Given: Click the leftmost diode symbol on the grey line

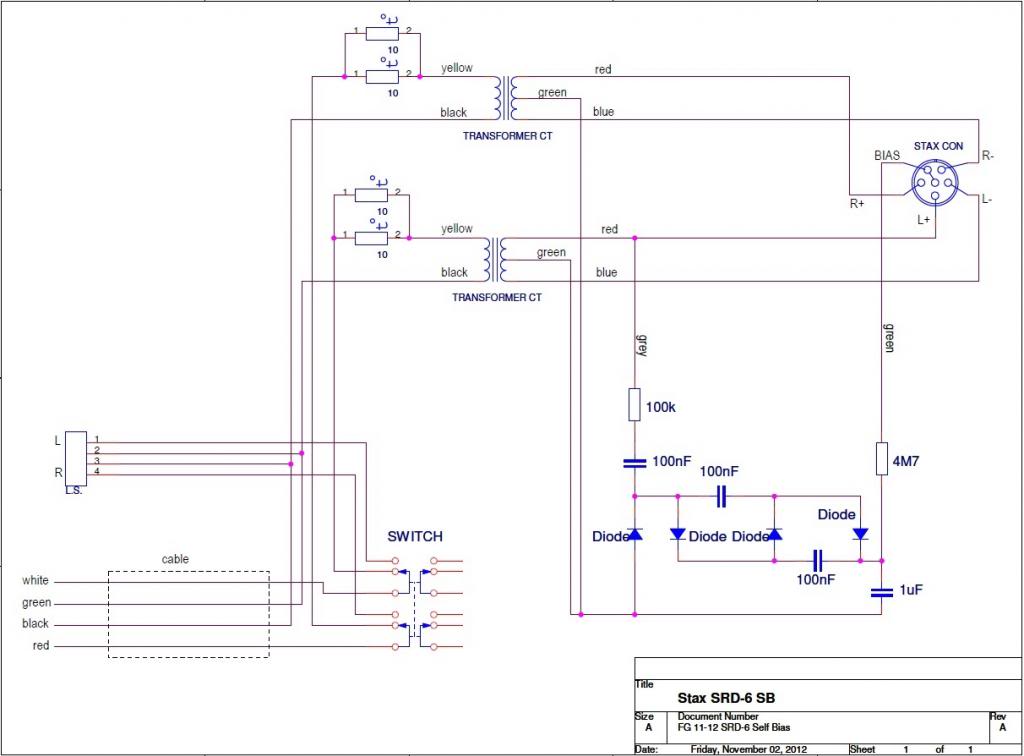Looking at the screenshot, I should (x=634, y=535).
